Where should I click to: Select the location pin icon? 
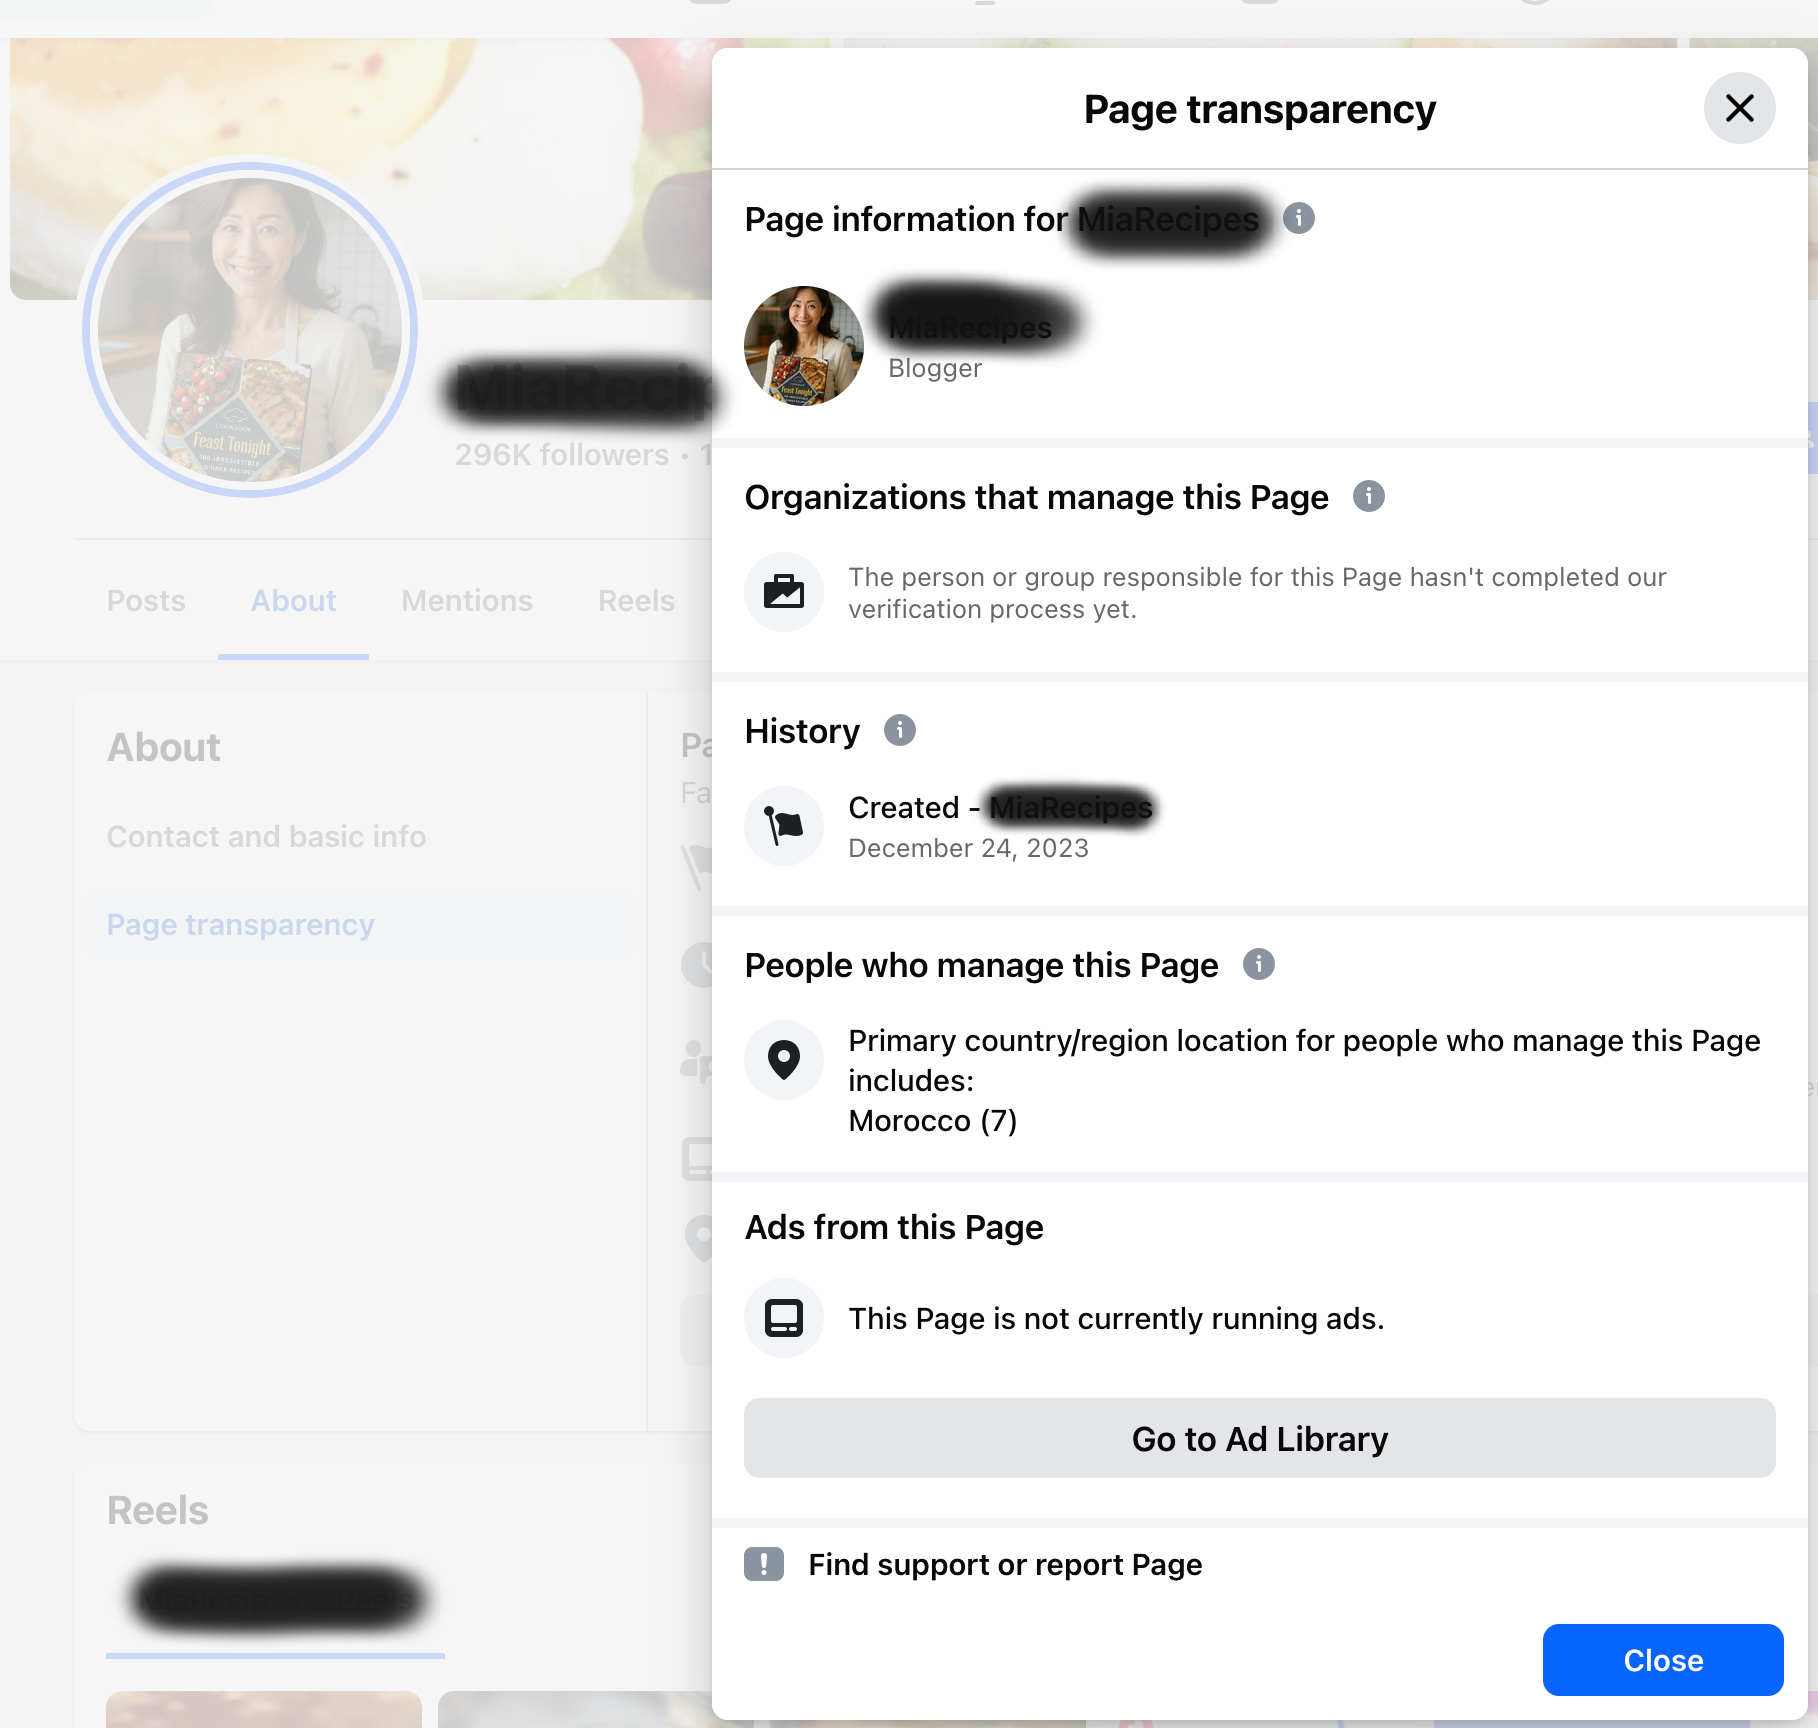[x=784, y=1060]
